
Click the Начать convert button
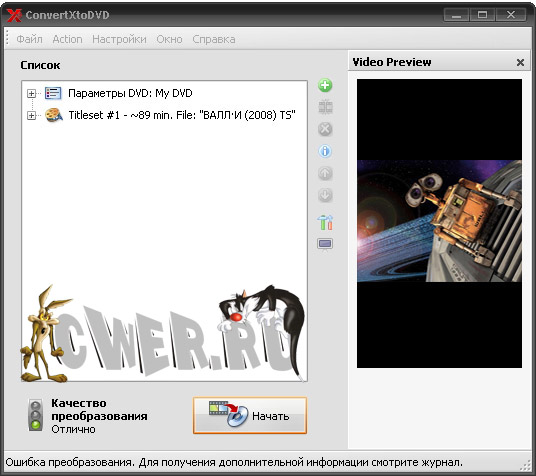[x=250, y=415]
